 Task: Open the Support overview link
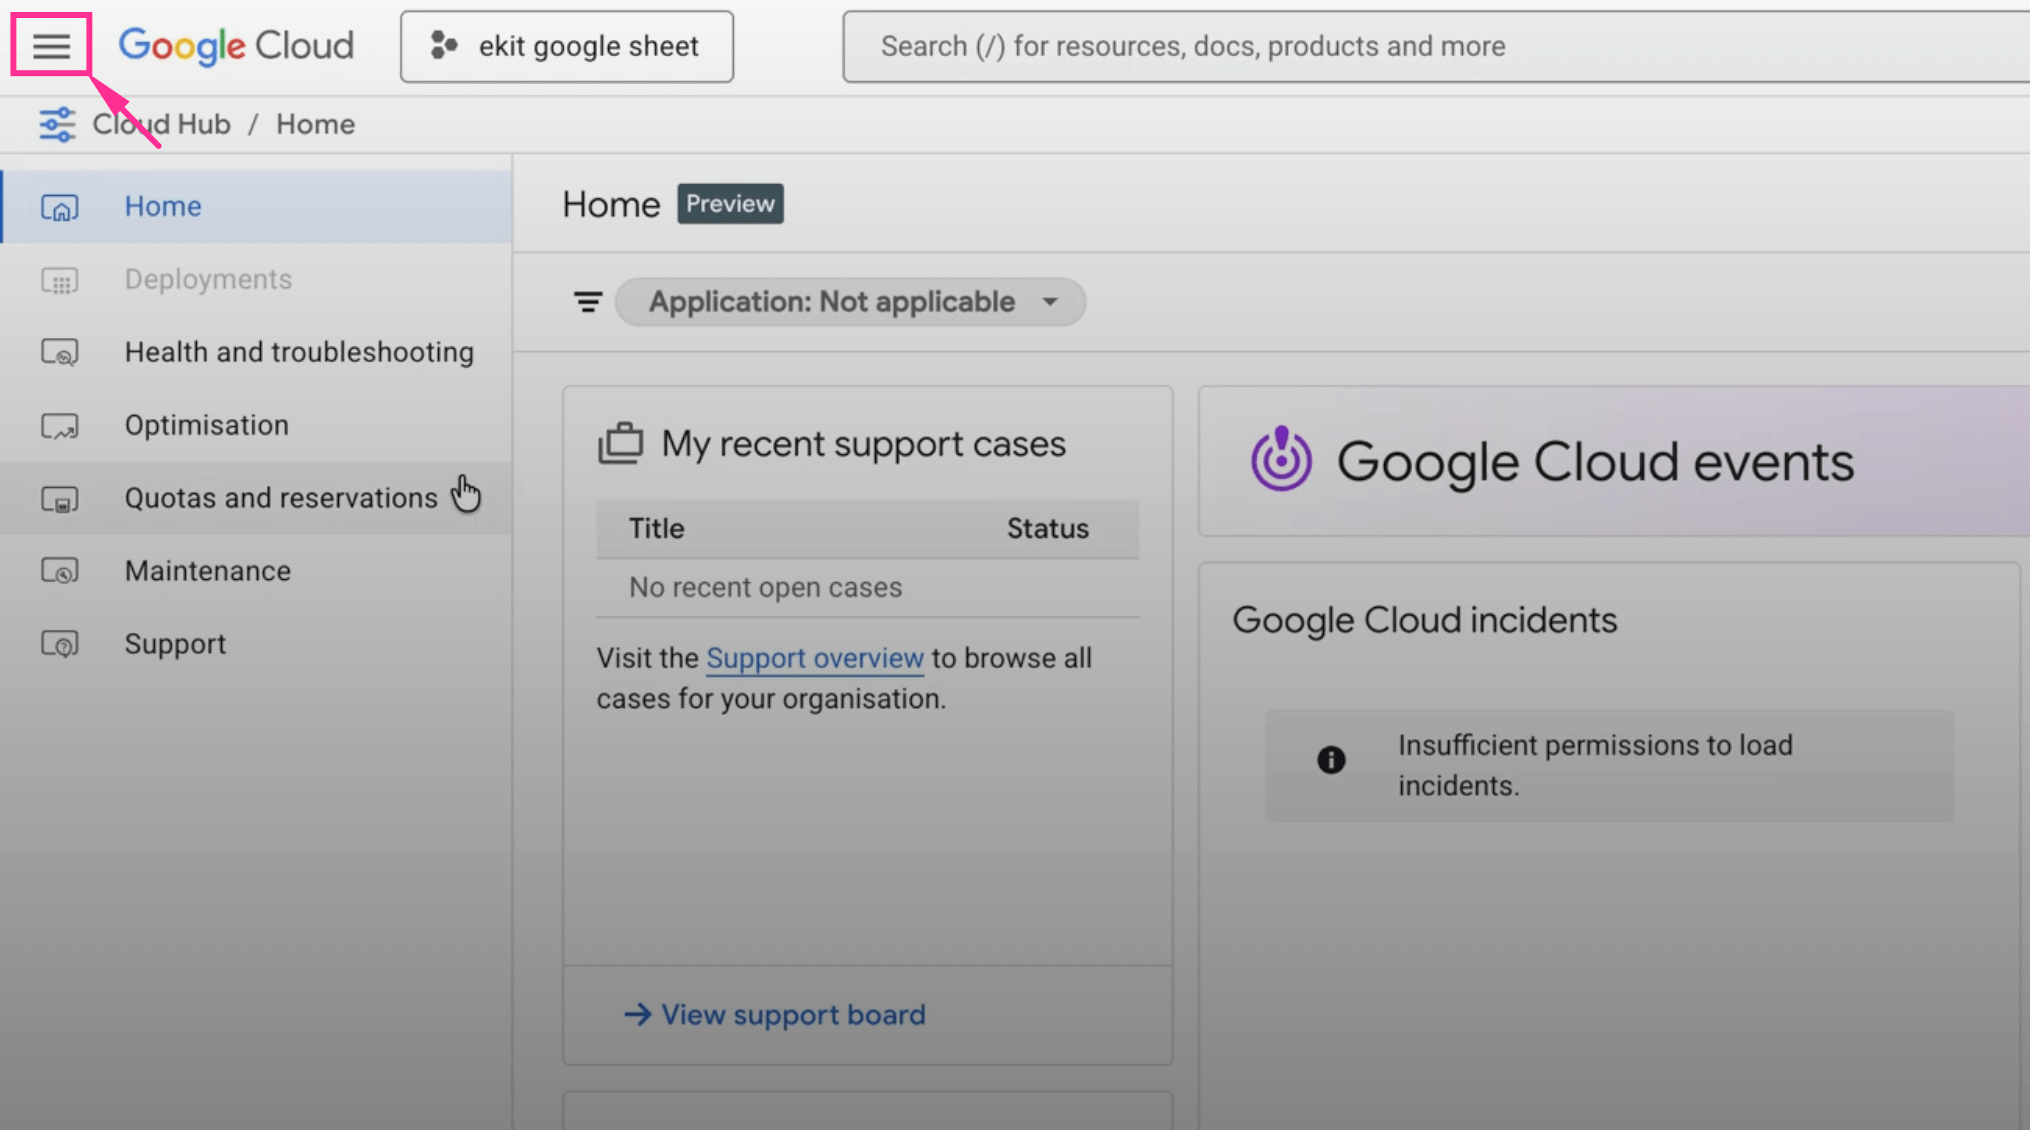coord(814,658)
